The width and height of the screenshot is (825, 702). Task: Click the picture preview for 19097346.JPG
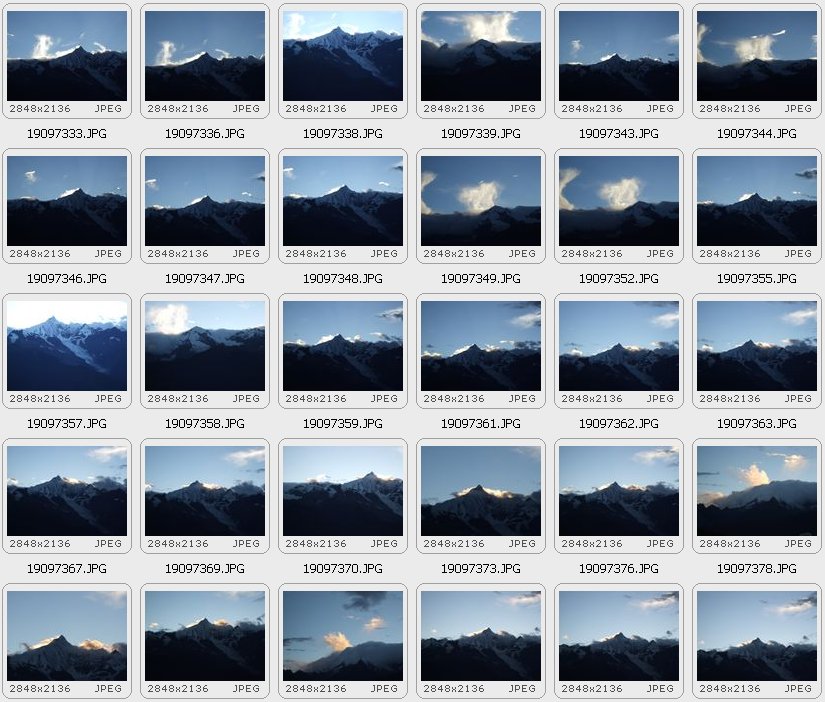point(67,201)
